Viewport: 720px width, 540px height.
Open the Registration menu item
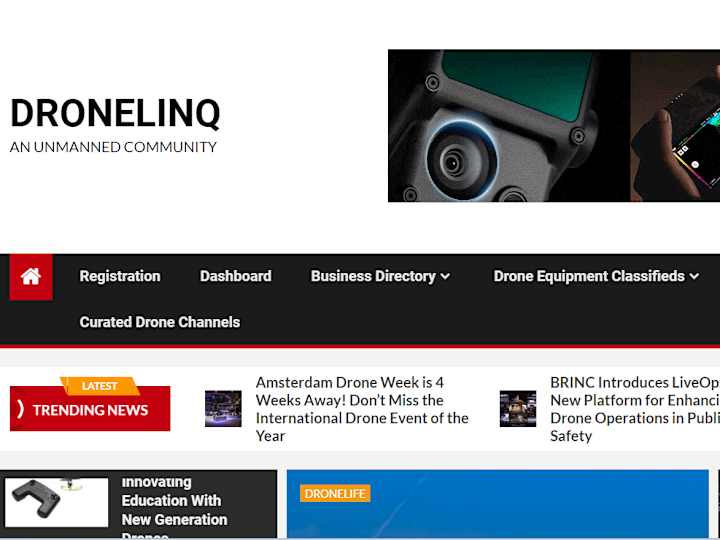coord(120,276)
